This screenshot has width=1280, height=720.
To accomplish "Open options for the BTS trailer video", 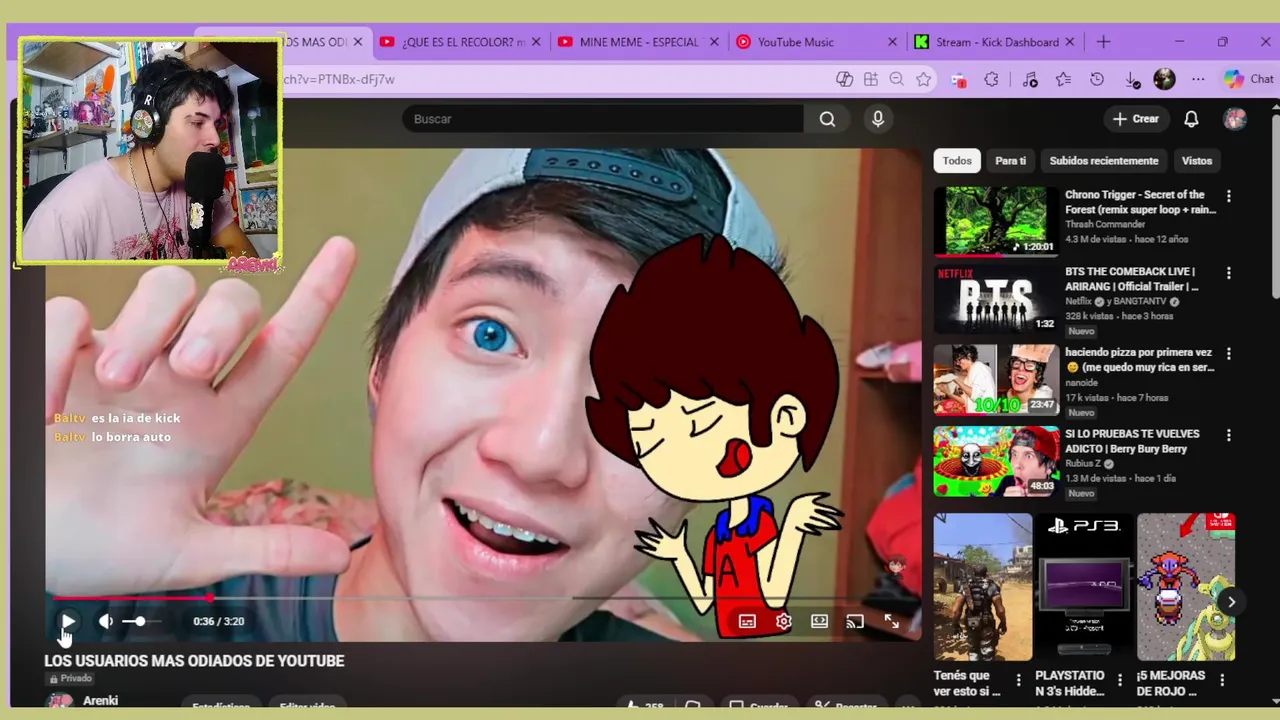I will pos(1229,273).
